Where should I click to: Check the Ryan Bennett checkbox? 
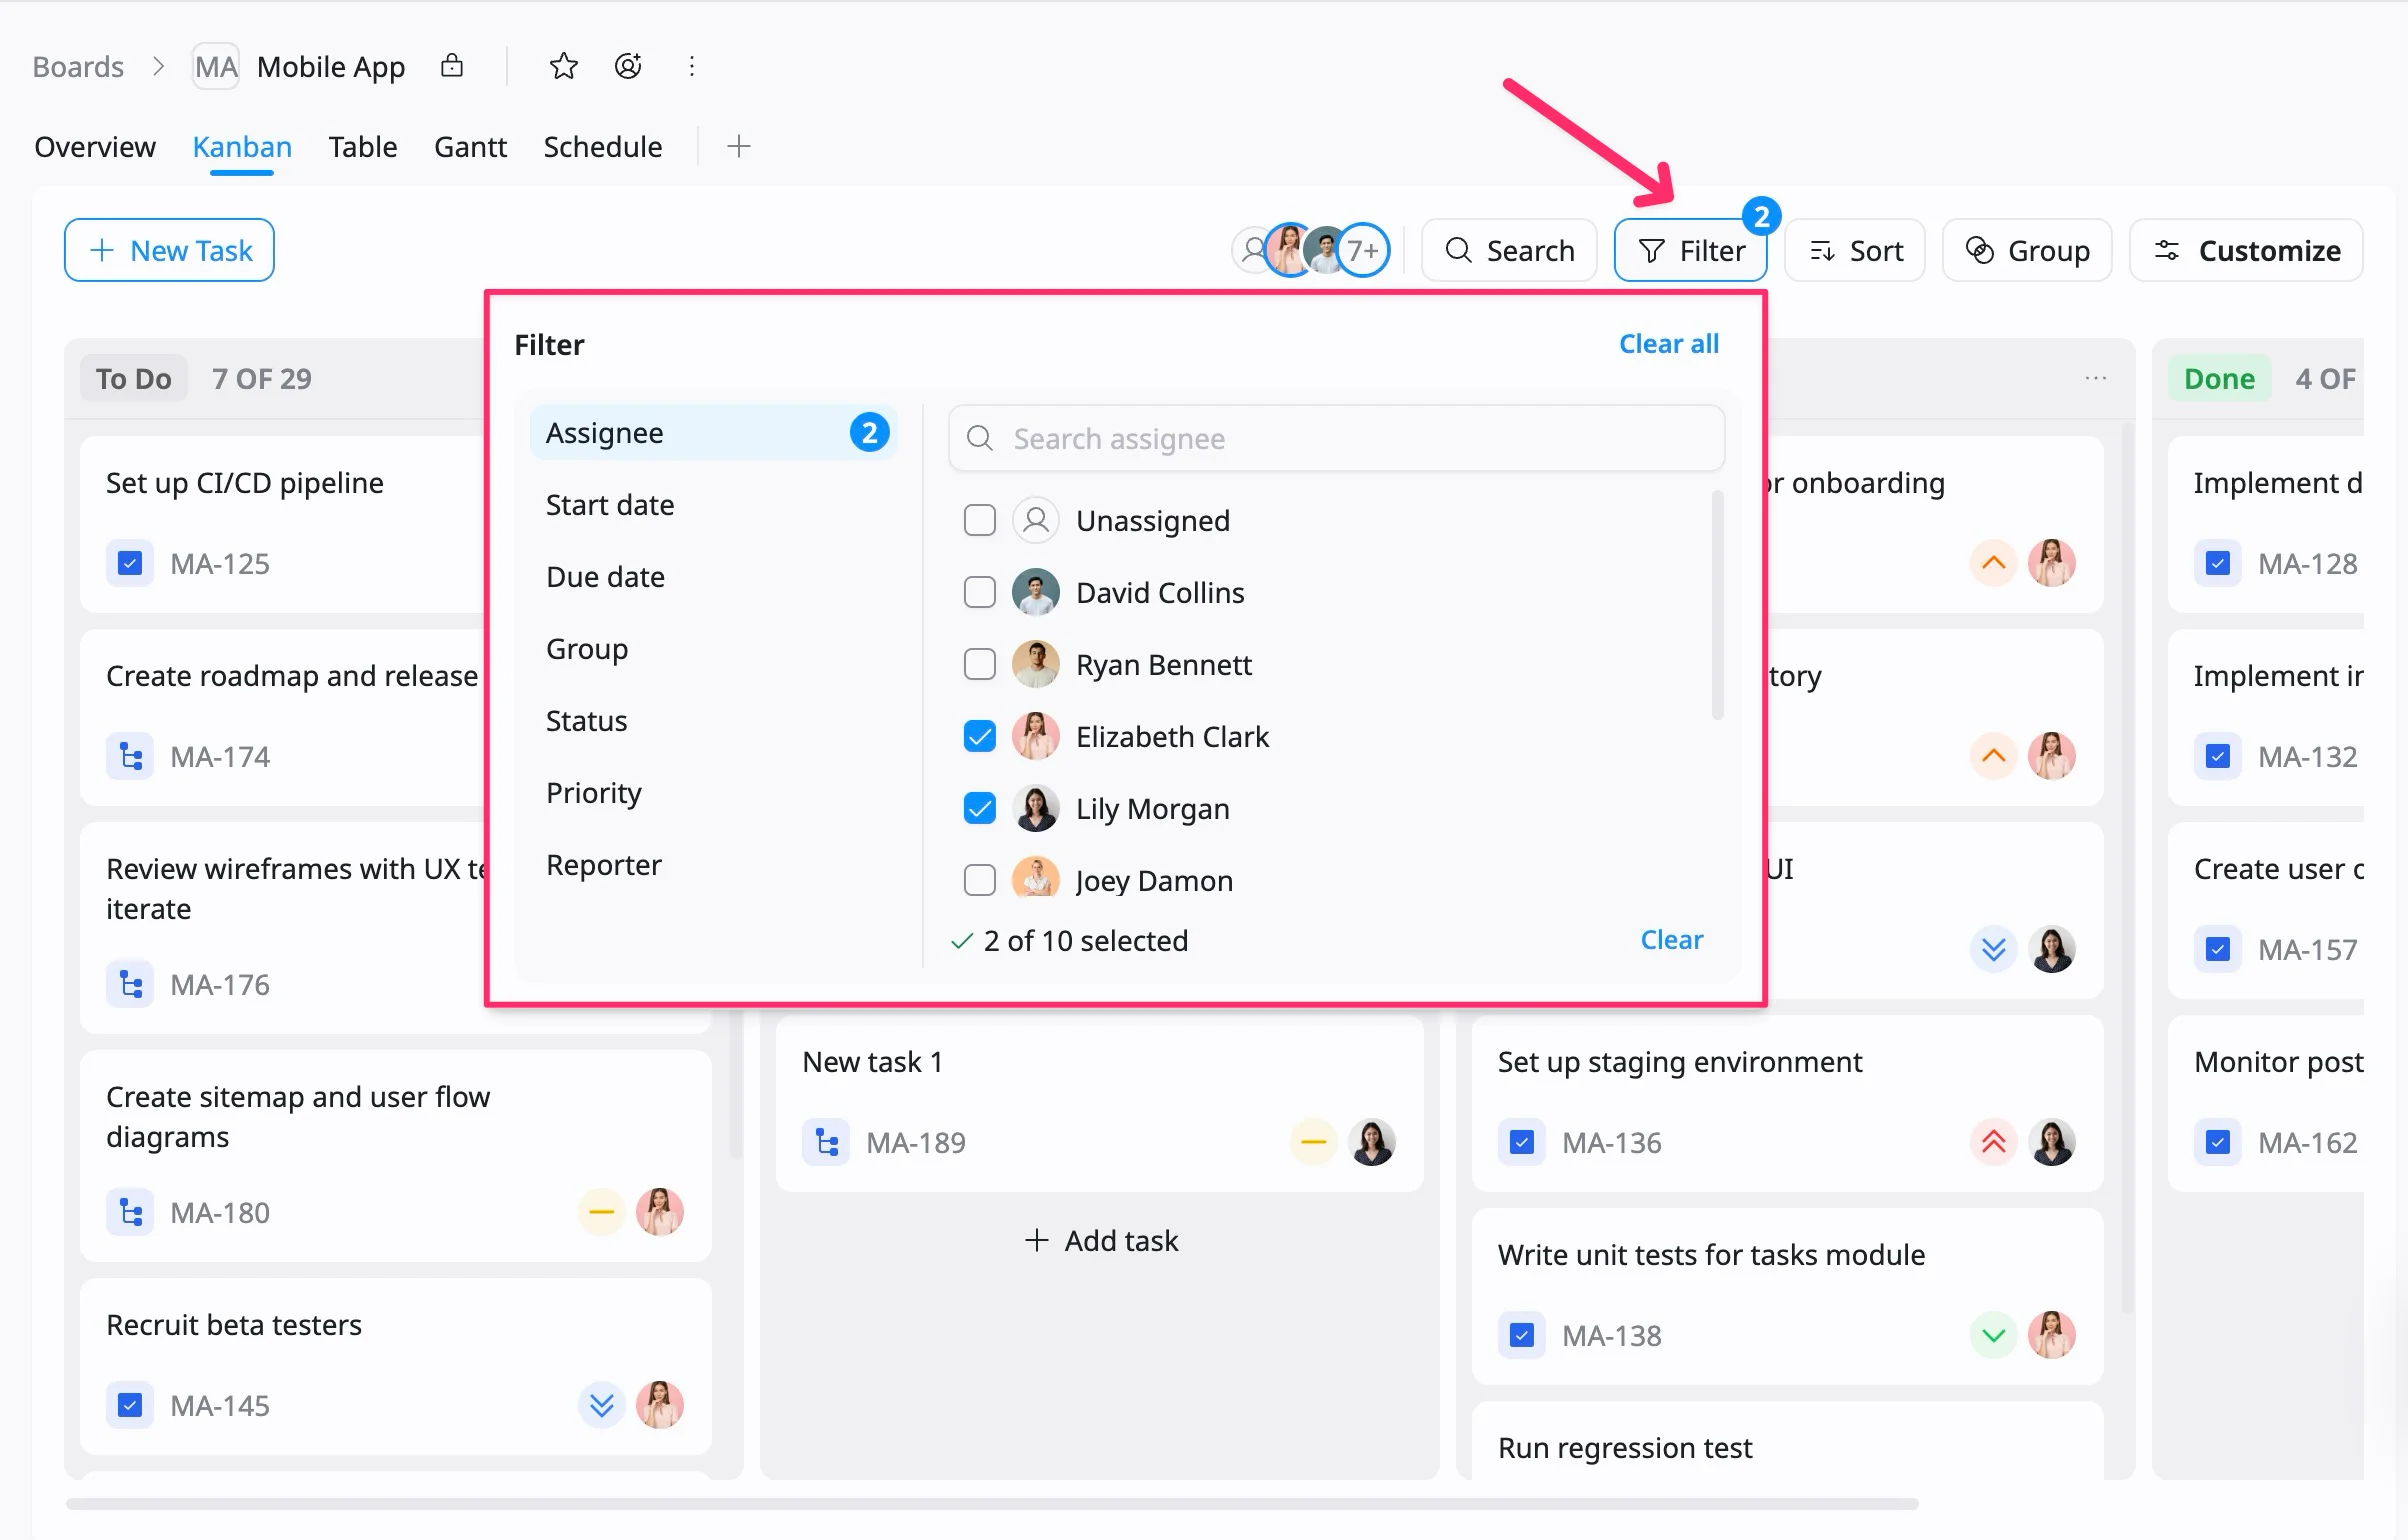coord(980,664)
